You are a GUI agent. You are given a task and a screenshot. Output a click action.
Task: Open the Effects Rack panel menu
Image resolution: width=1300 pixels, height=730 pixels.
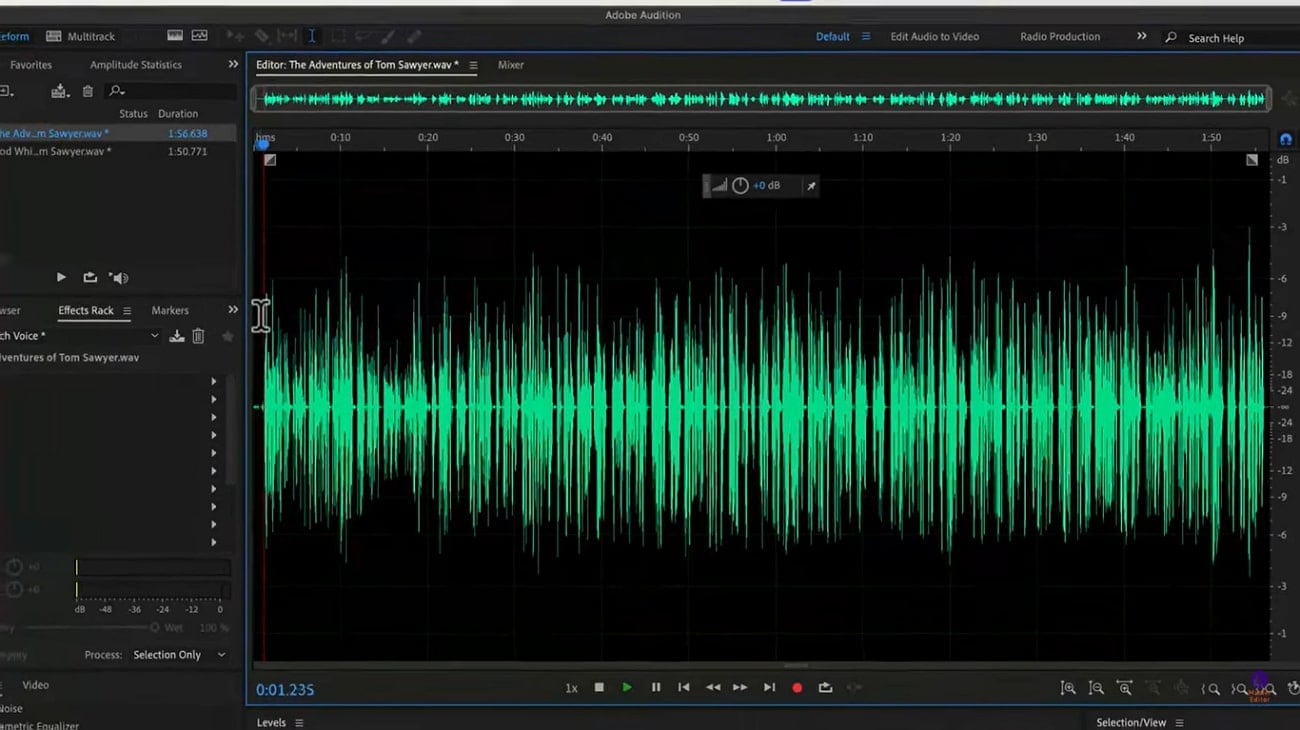click(x=127, y=311)
